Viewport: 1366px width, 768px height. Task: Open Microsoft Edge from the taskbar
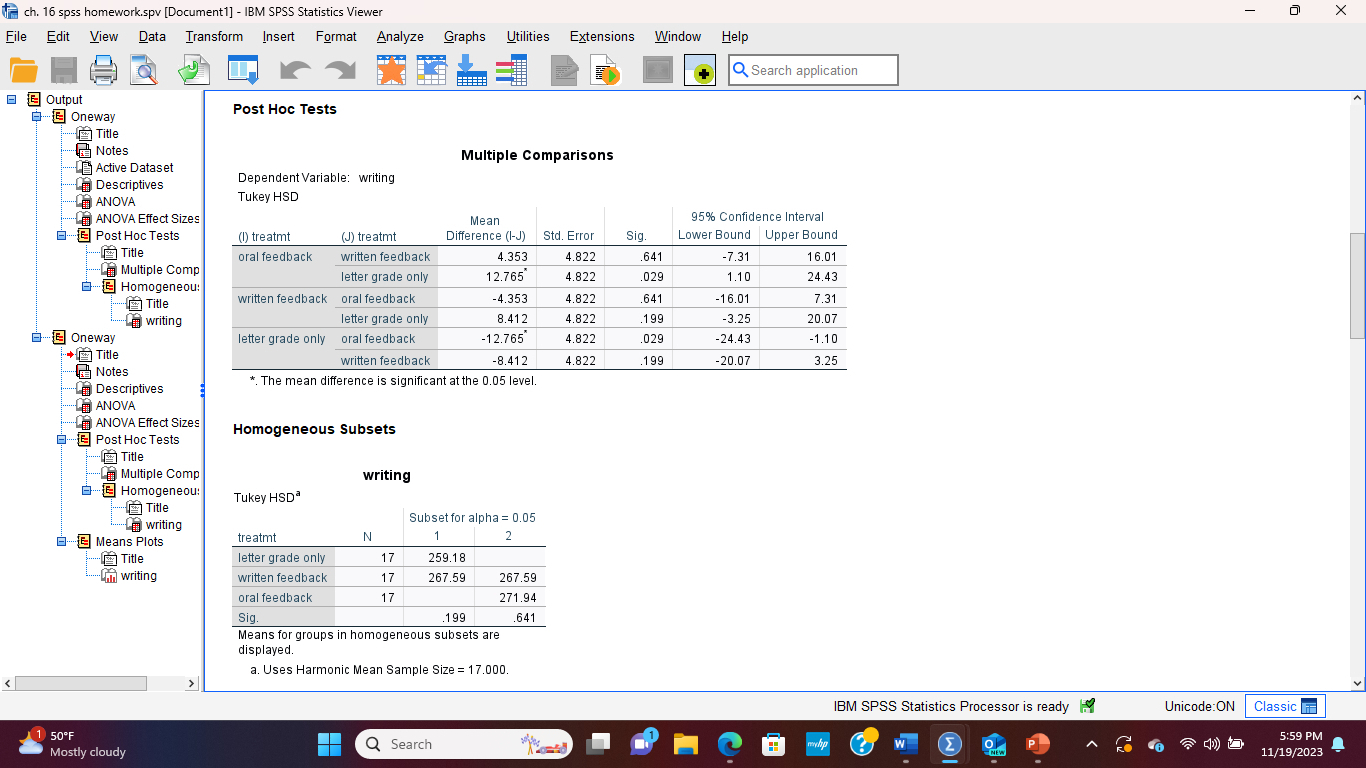point(730,744)
